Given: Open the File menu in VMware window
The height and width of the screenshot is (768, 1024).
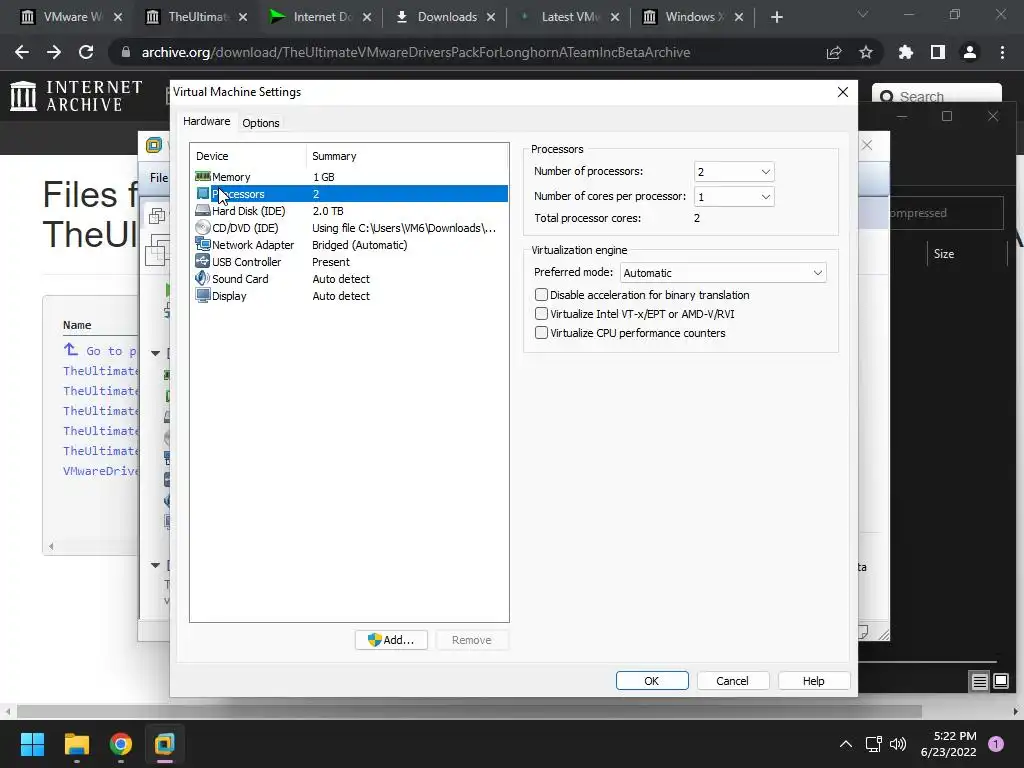Looking at the screenshot, I should coord(159,177).
